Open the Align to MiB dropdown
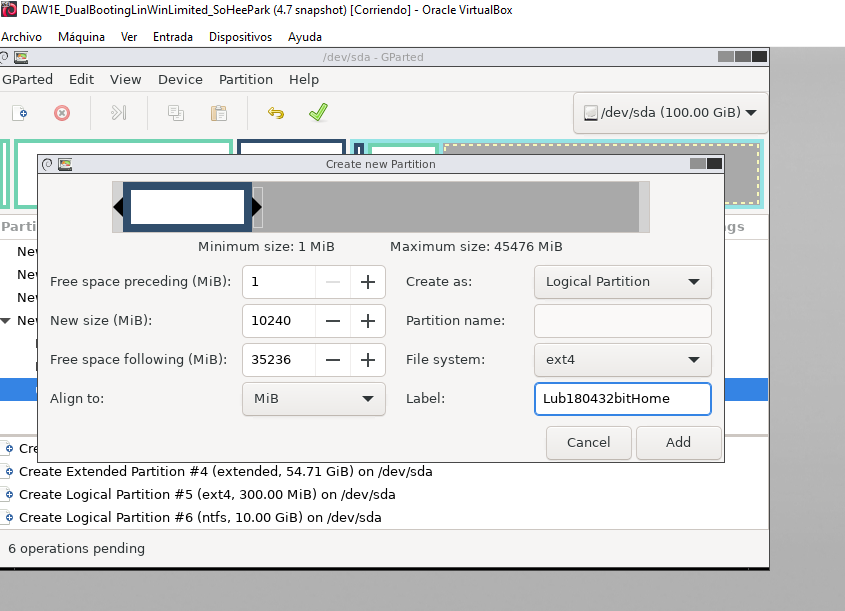 tap(314, 399)
